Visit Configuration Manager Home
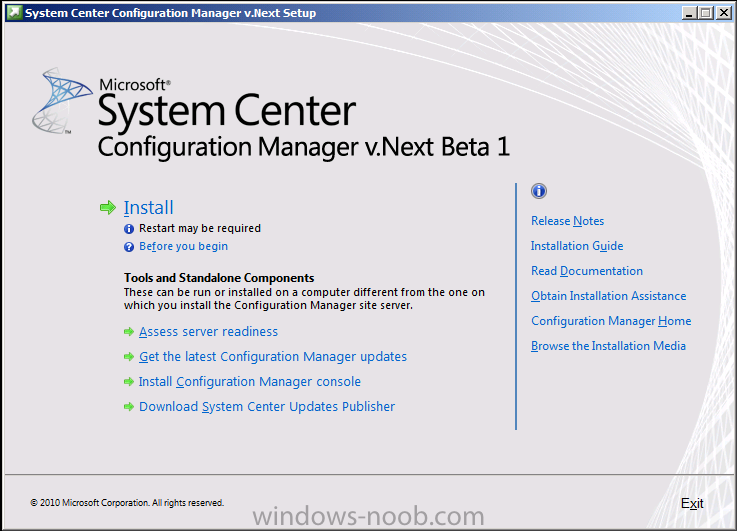The width and height of the screenshot is (737, 531). tap(611, 321)
